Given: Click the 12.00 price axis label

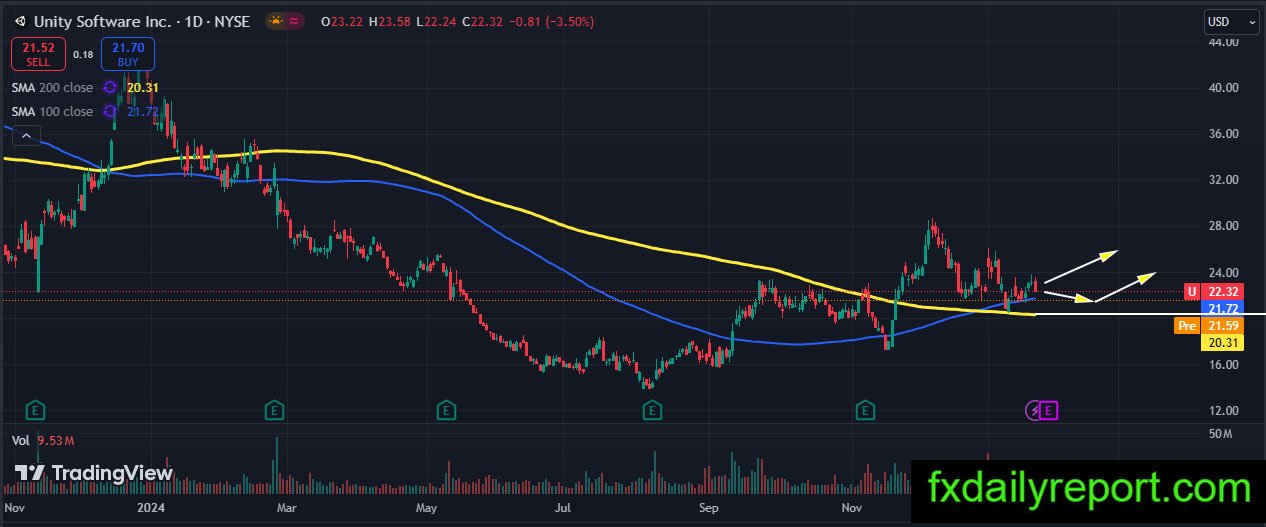Looking at the screenshot, I should 1223,410.
